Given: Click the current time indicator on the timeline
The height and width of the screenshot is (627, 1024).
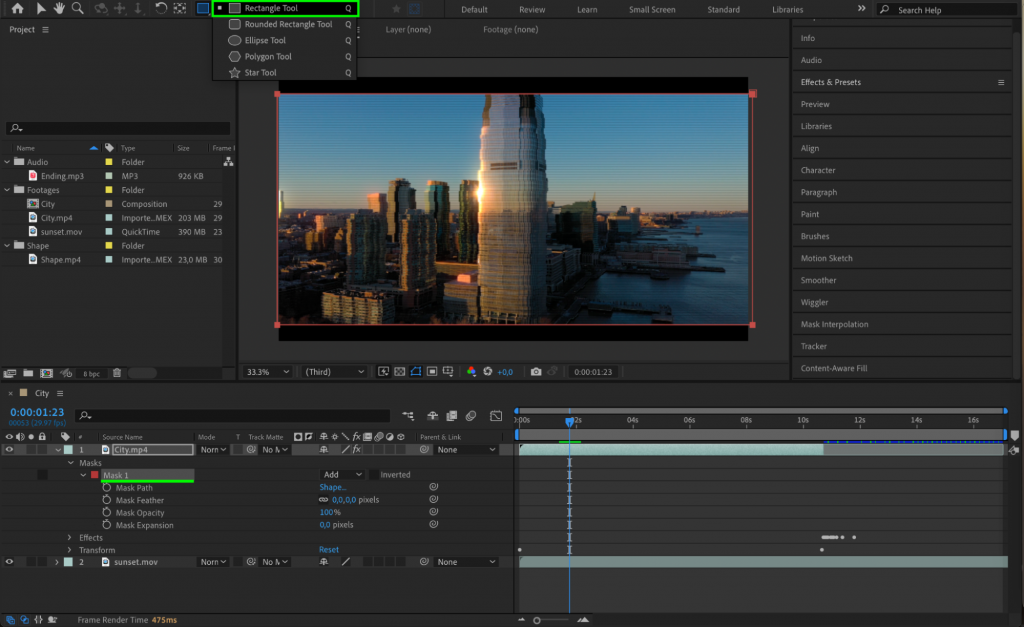Looking at the screenshot, I should 570,421.
